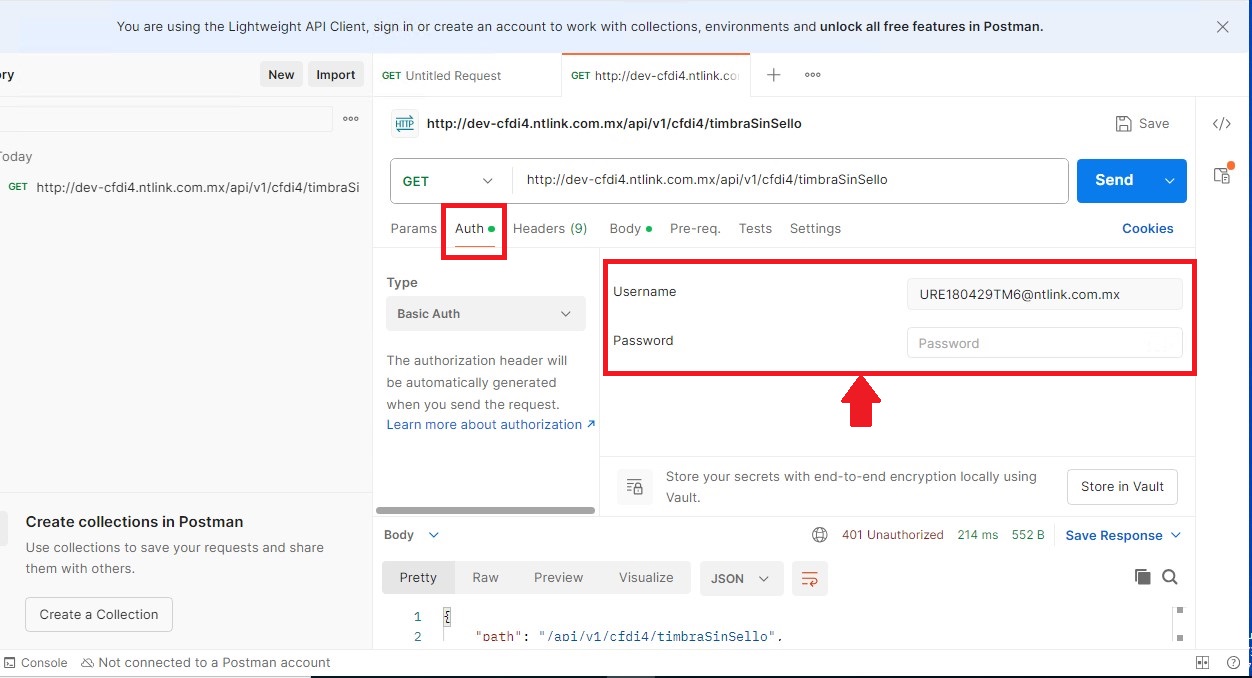Open the GET method dropdown
This screenshot has height=678, width=1252.
pos(448,181)
